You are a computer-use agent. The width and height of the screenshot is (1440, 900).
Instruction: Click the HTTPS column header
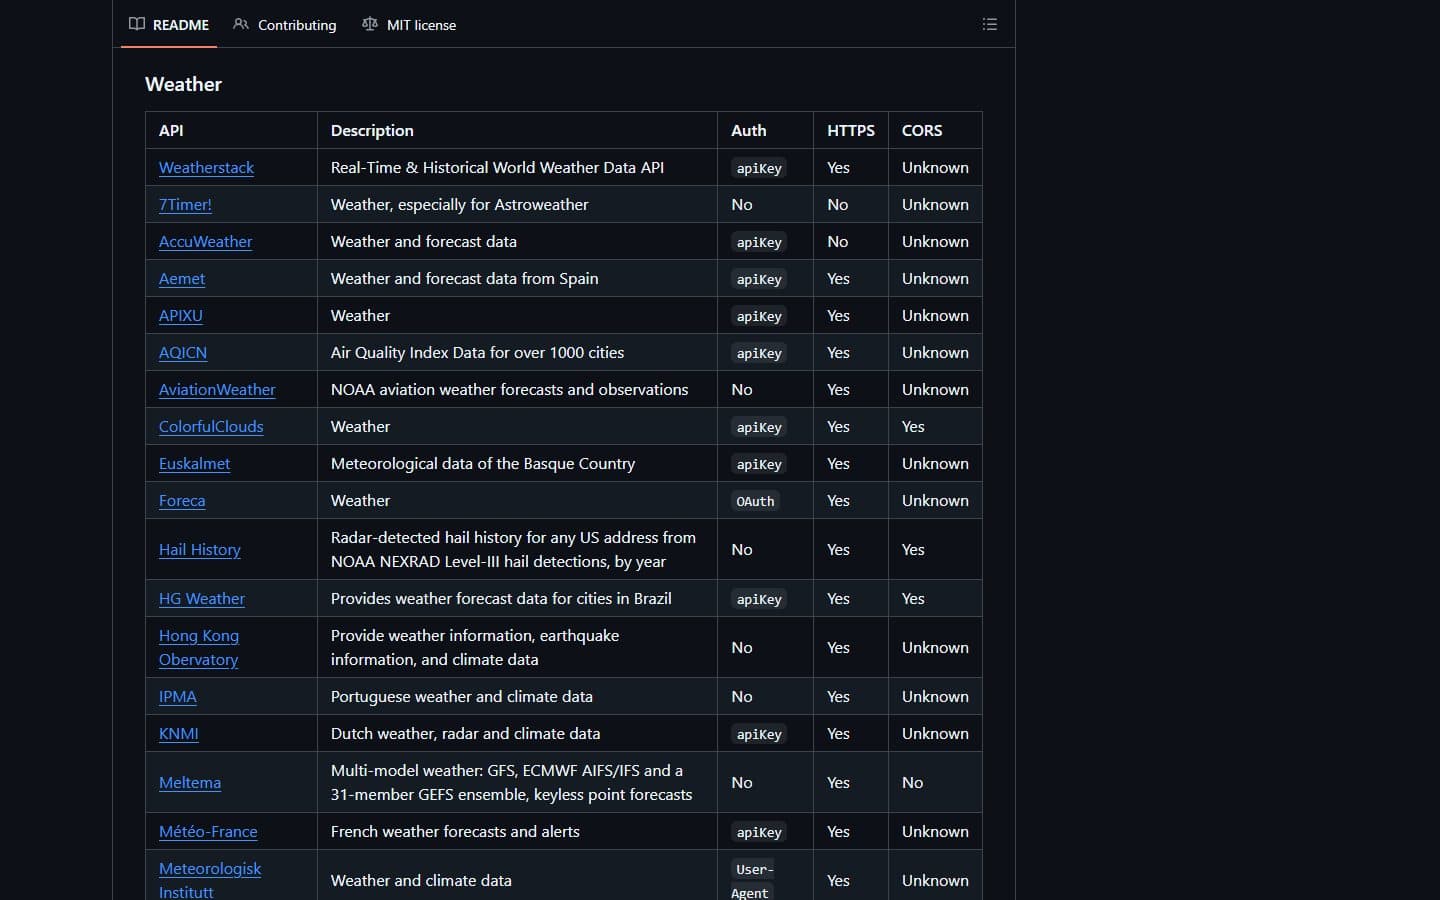pos(851,131)
